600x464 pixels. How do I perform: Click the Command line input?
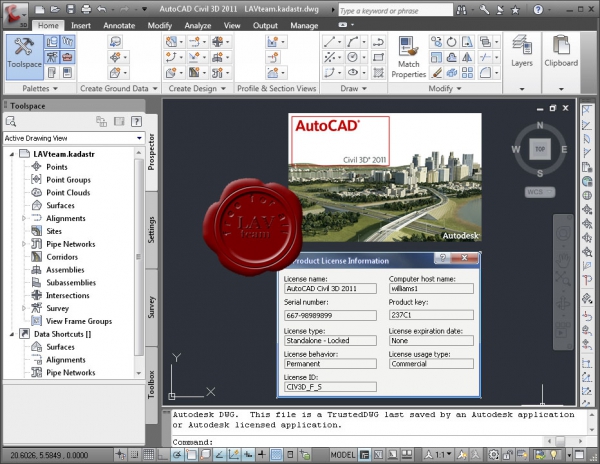click(x=356, y=442)
